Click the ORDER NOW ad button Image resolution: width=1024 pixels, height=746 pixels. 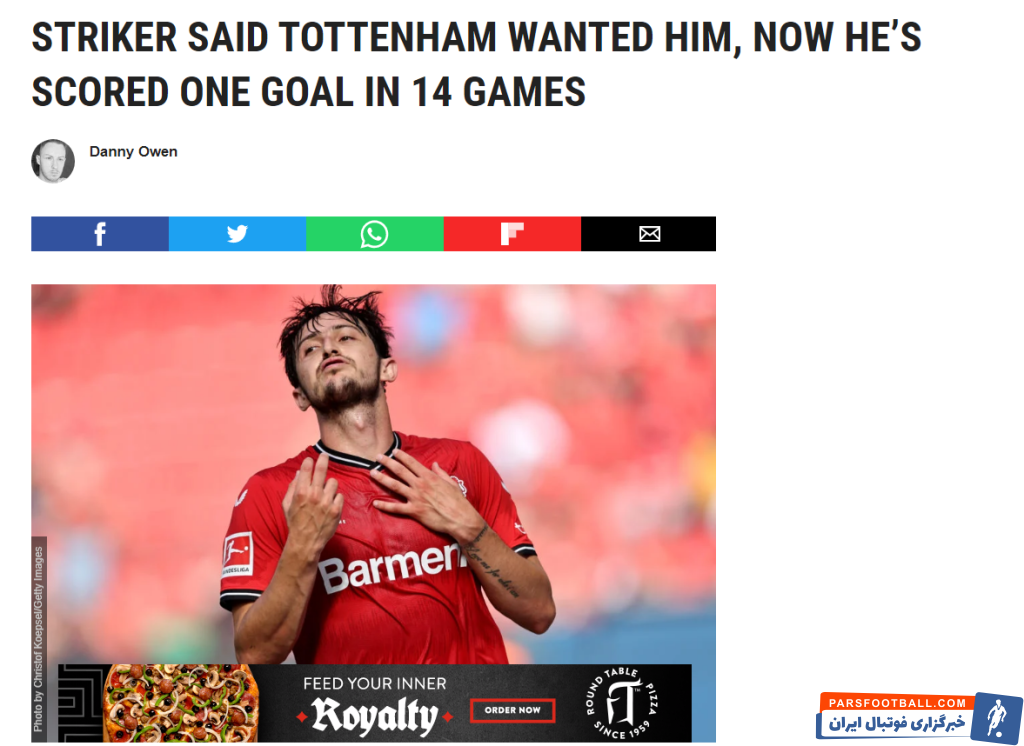513,710
